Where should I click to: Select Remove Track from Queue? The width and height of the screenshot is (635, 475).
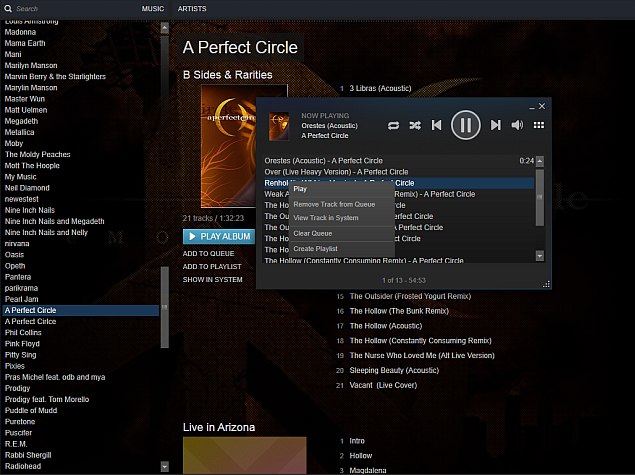coord(342,204)
